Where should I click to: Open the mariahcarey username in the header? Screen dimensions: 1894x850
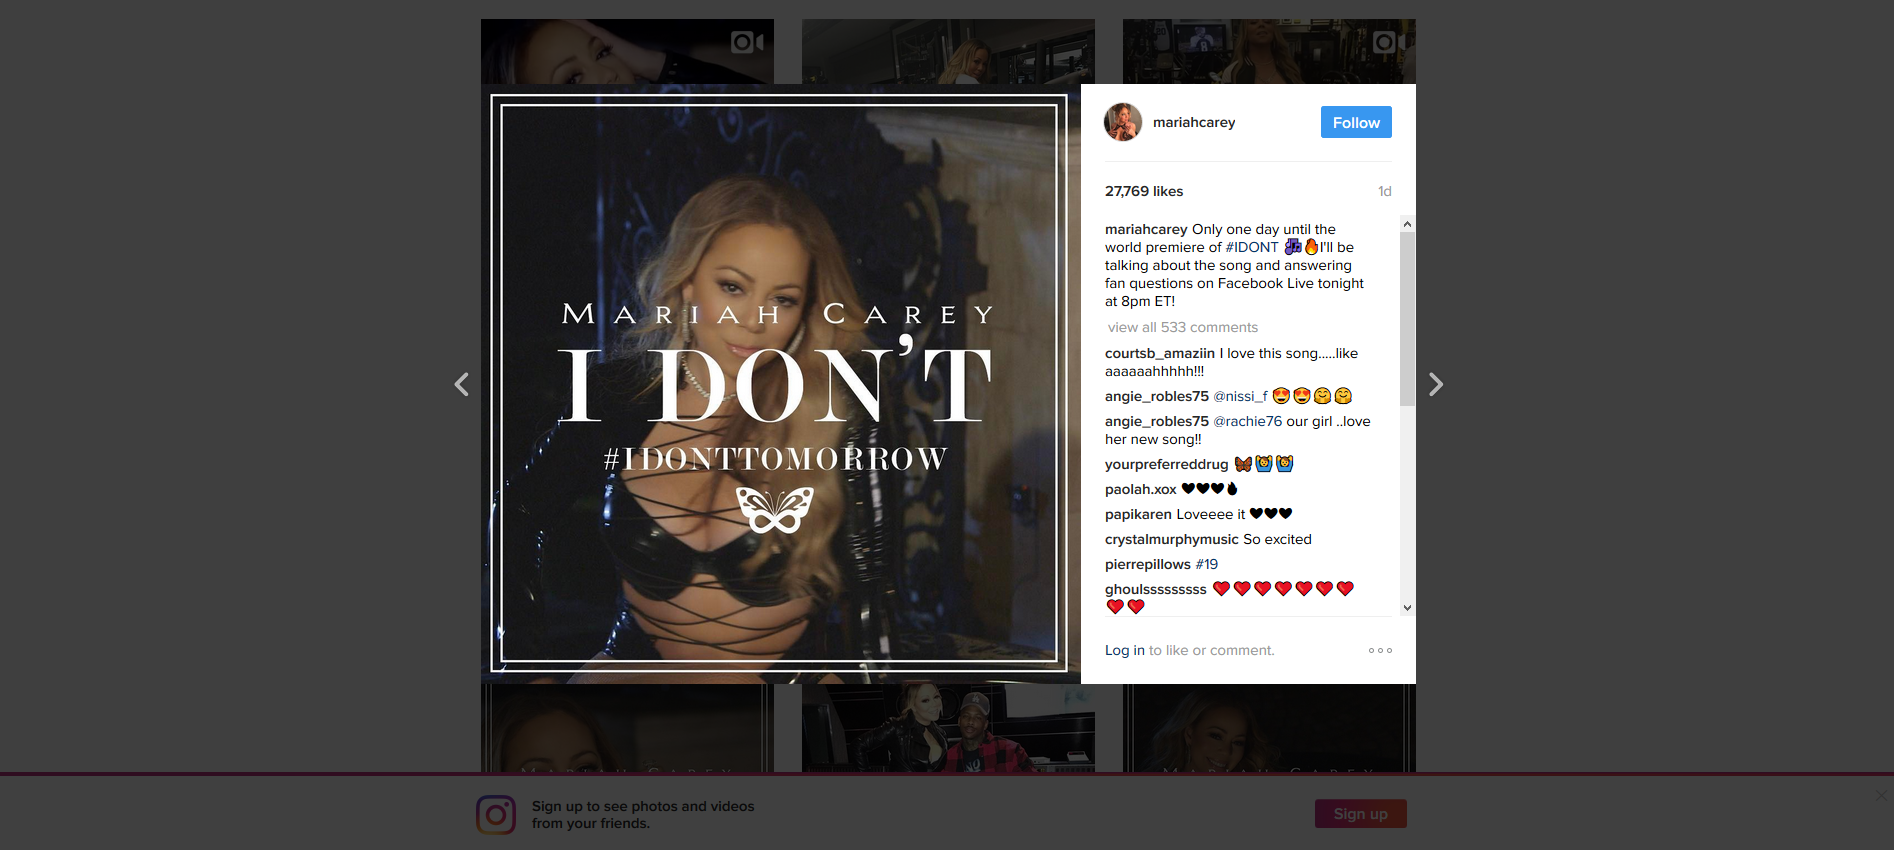click(x=1194, y=122)
